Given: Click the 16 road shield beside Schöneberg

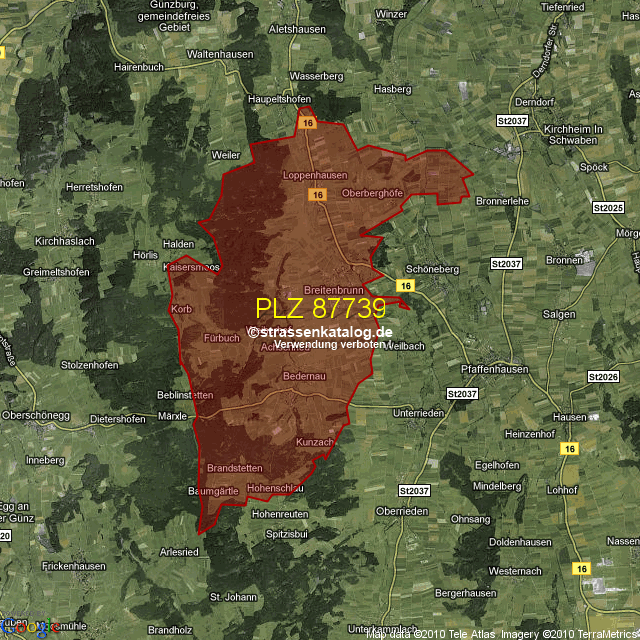Looking at the screenshot, I should click(x=404, y=286).
